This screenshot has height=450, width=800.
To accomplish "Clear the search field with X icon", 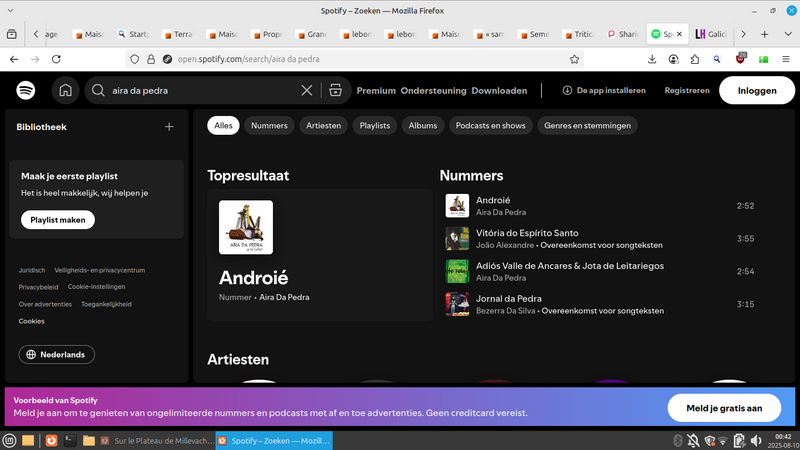I will coord(307,90).
